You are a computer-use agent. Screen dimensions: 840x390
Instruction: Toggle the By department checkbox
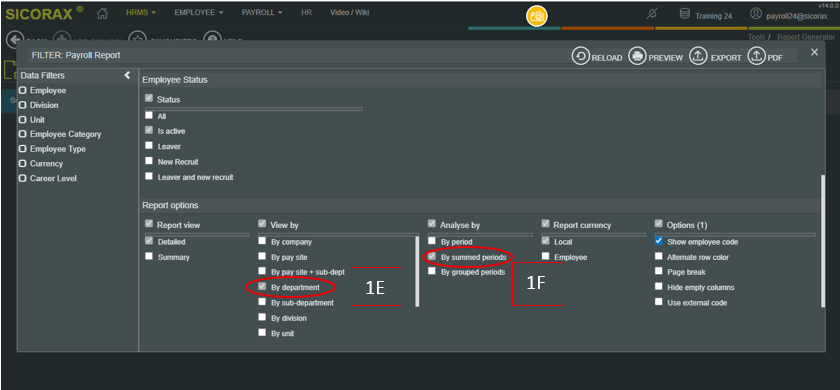pyautogui.click(x=262, y=287)
